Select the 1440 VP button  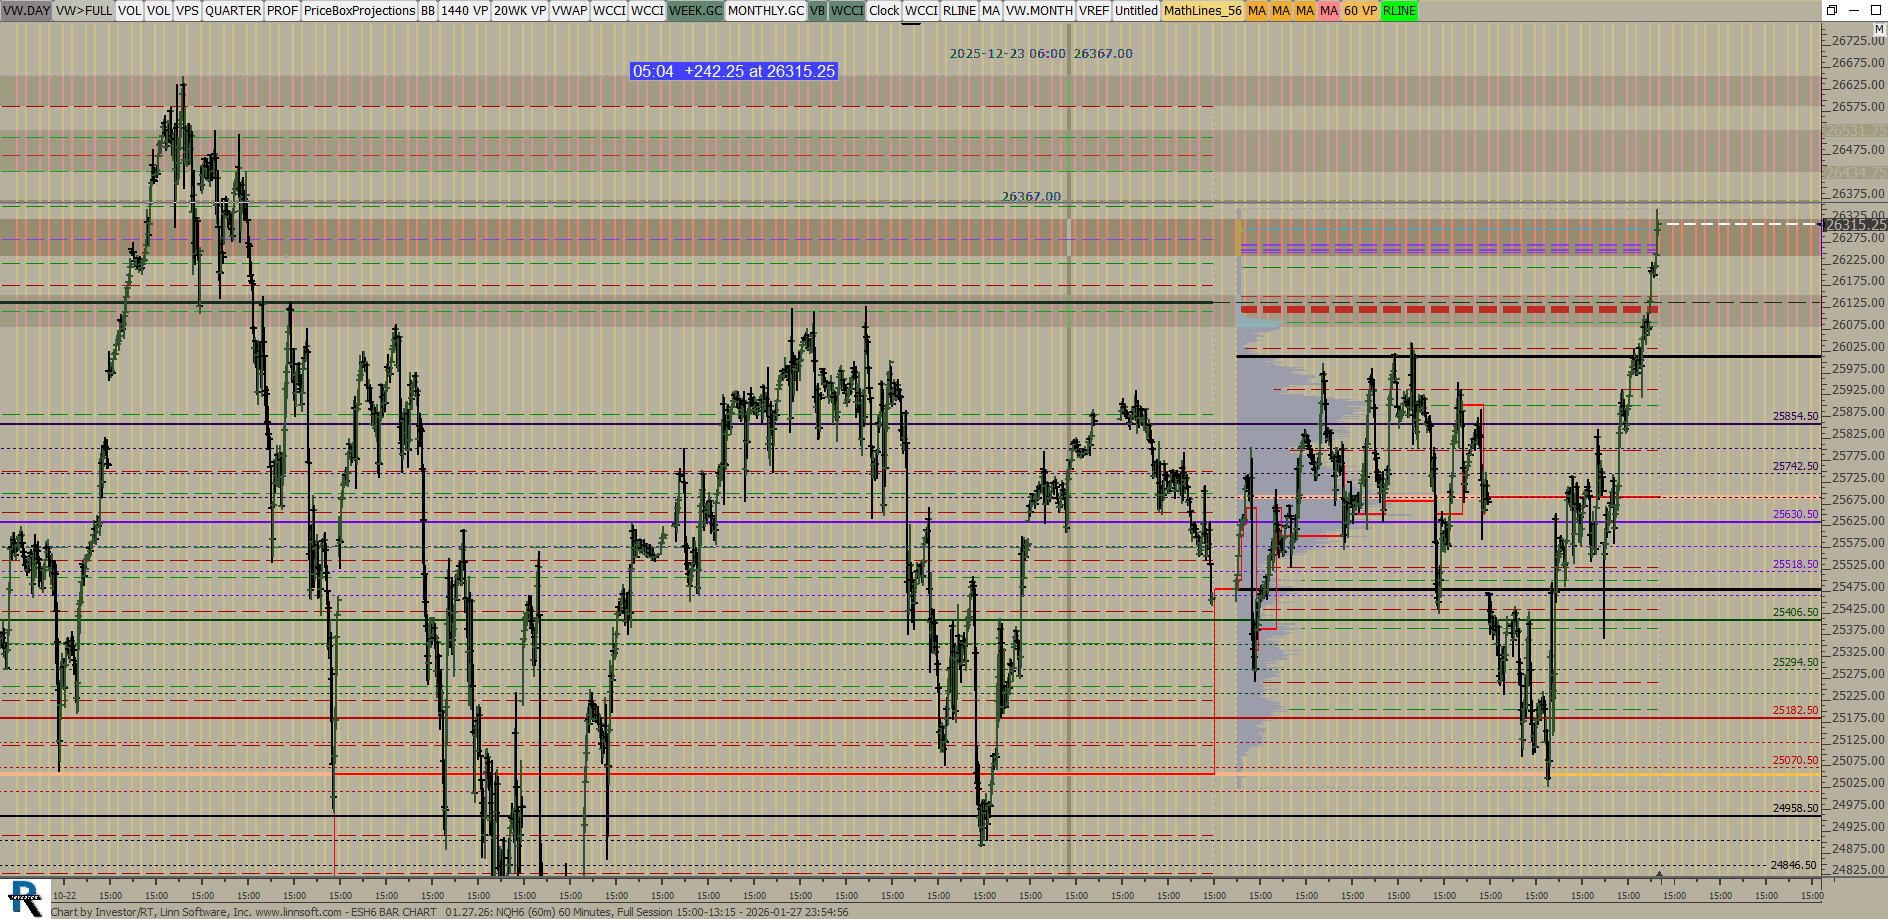(464, 11)
